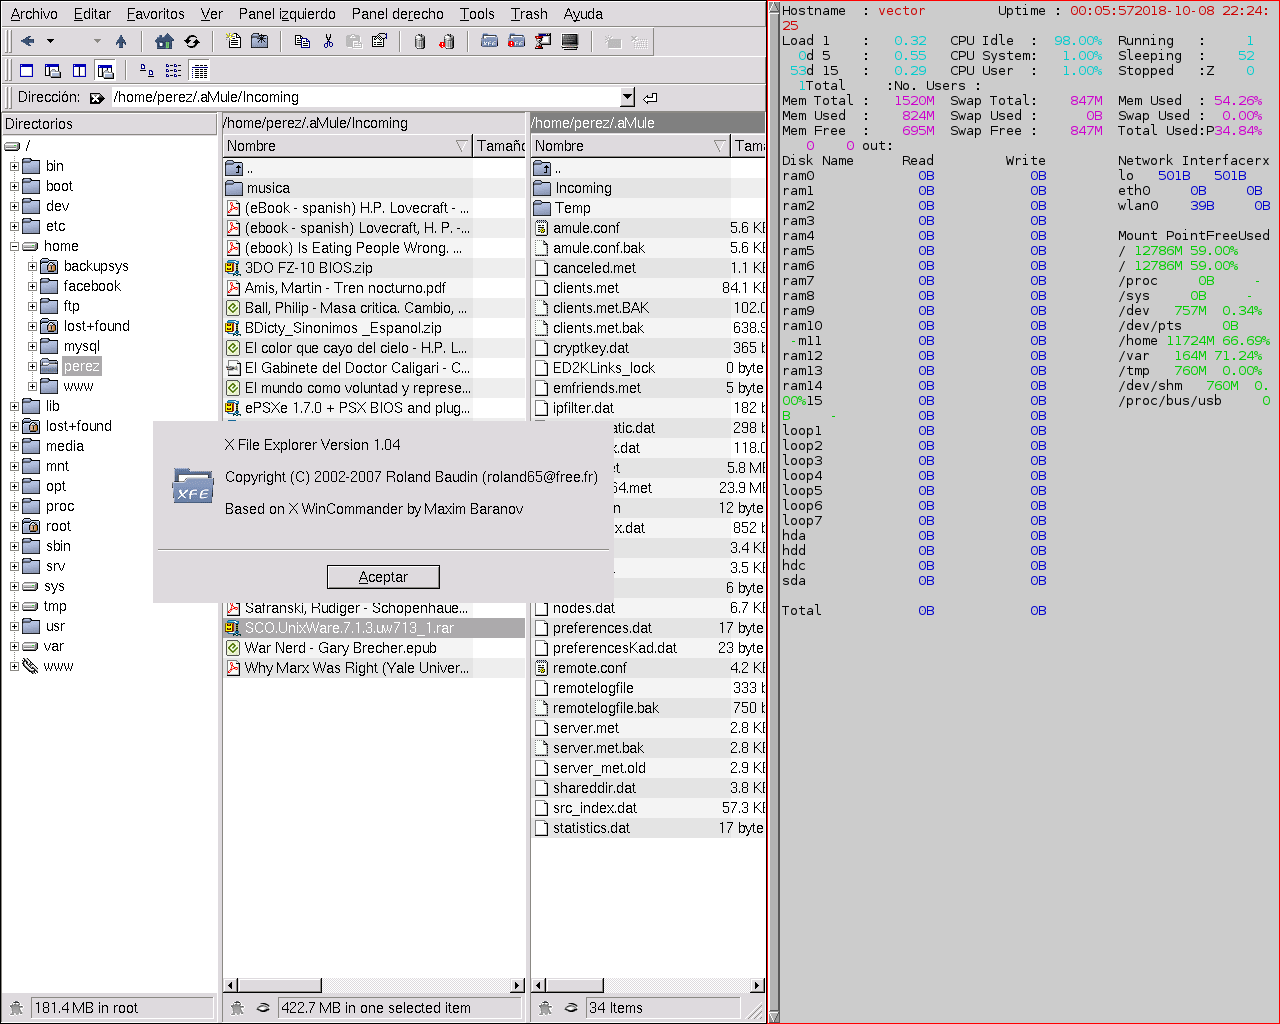Click the Directorios tree header
The image size is (1280, 1024).
109,124
